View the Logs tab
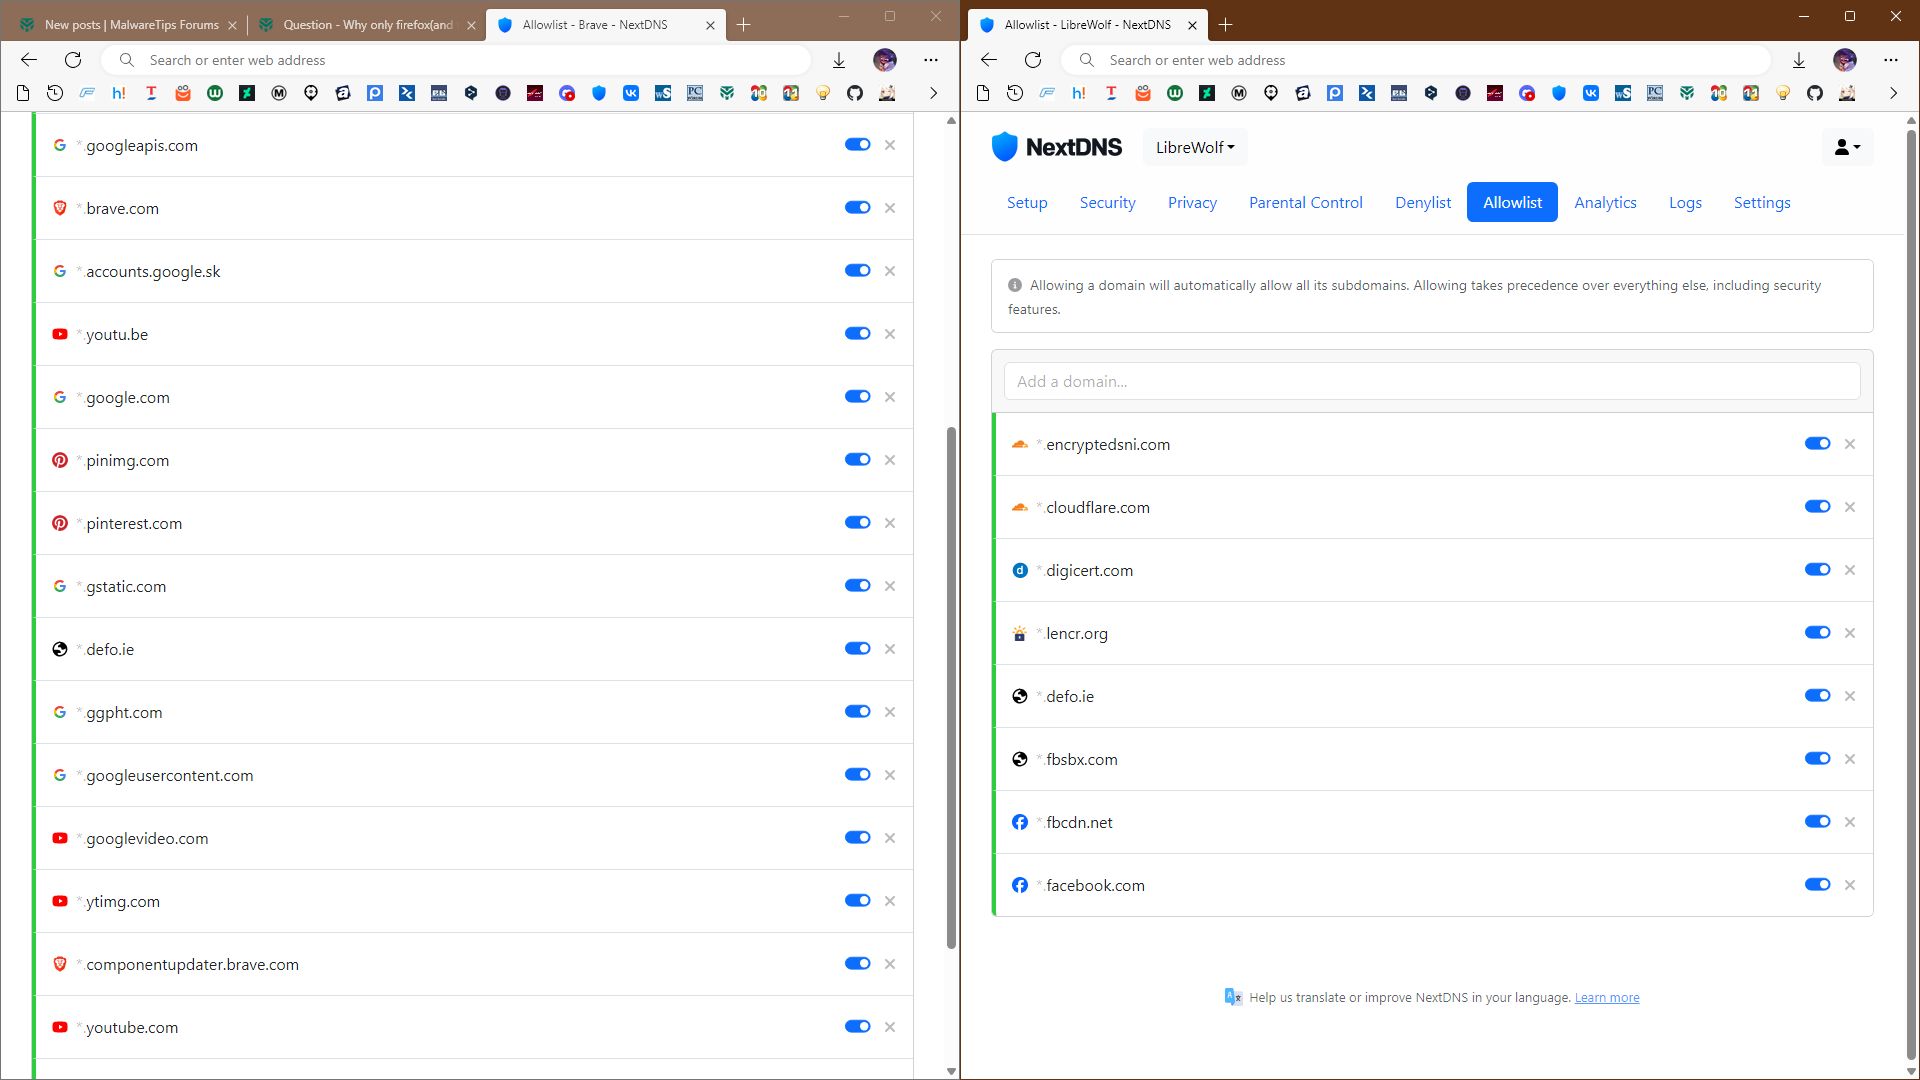 coord(1685,202)
